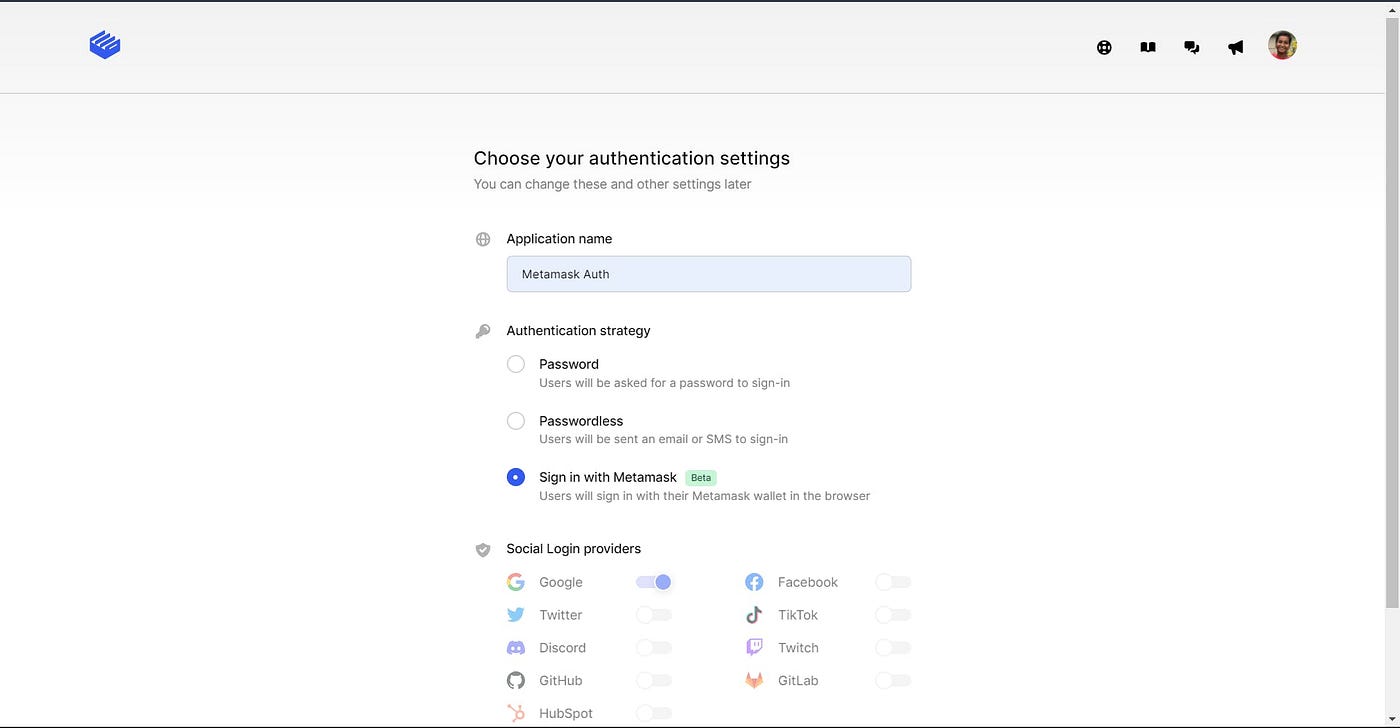The width and height of the screenshot is (1400, 728).
Task: Click the Twitter bird icon
Action: tap(516, 615)
